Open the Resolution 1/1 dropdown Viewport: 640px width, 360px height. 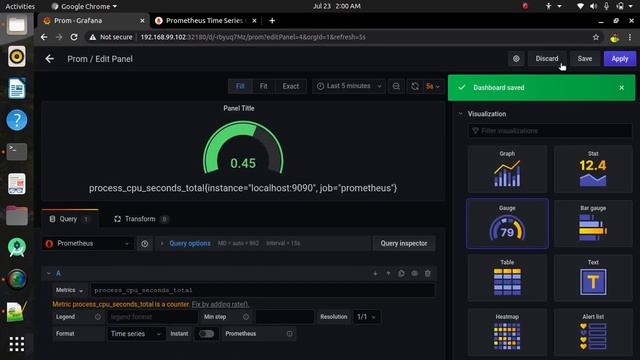(x=366, y=317)
